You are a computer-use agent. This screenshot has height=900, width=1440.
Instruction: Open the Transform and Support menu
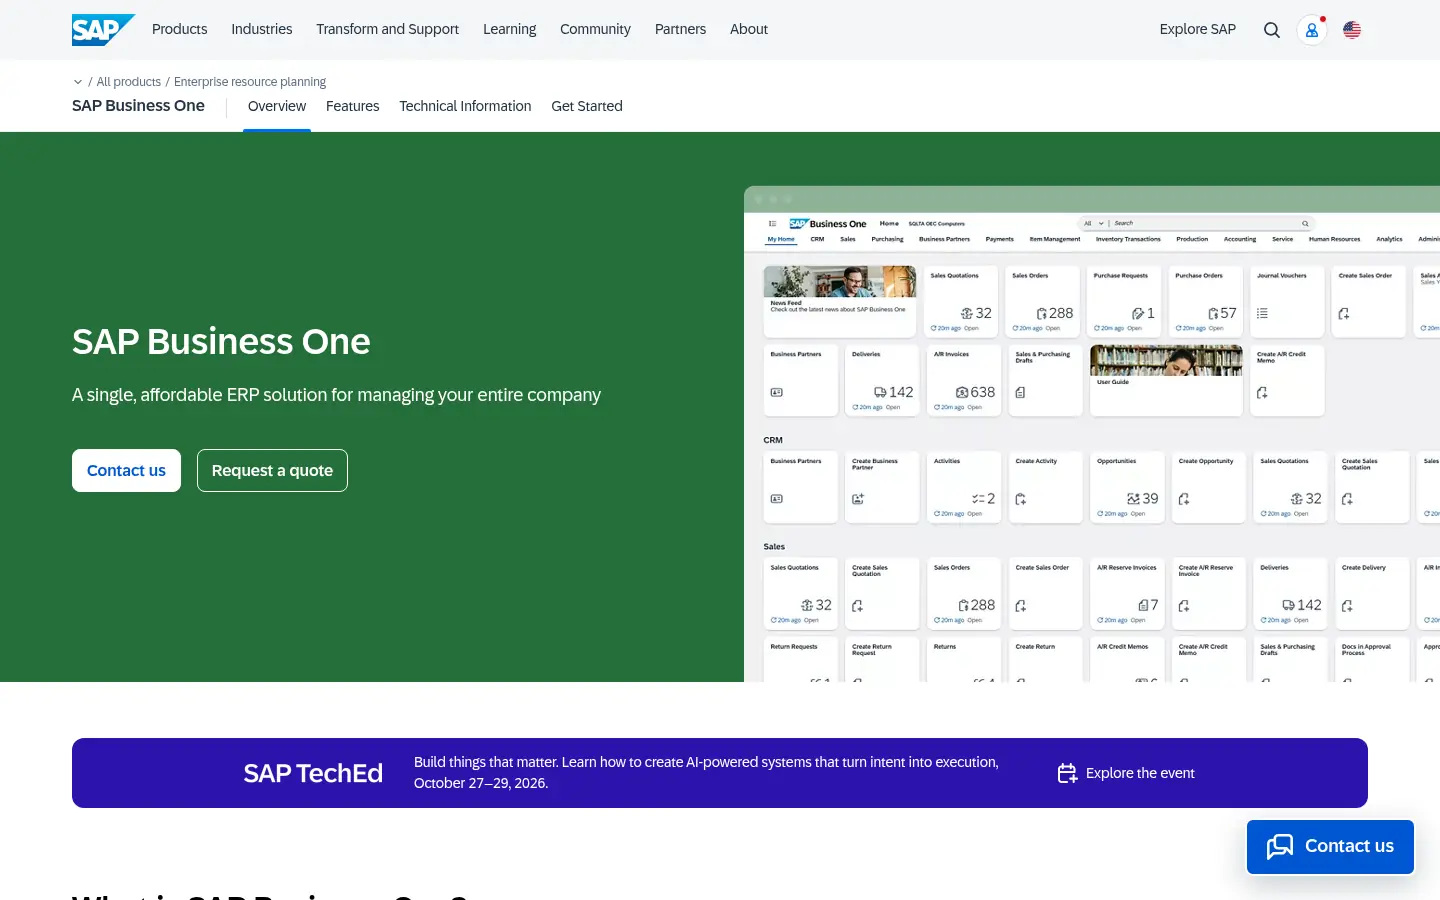coord(388,29)
